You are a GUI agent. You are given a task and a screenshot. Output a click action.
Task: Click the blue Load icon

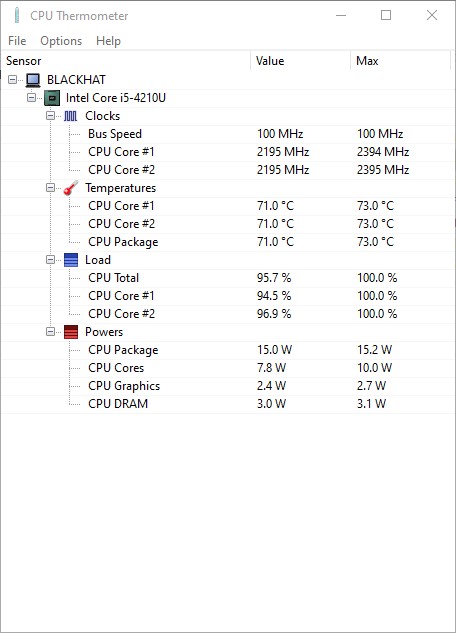[x=71, y=260]
